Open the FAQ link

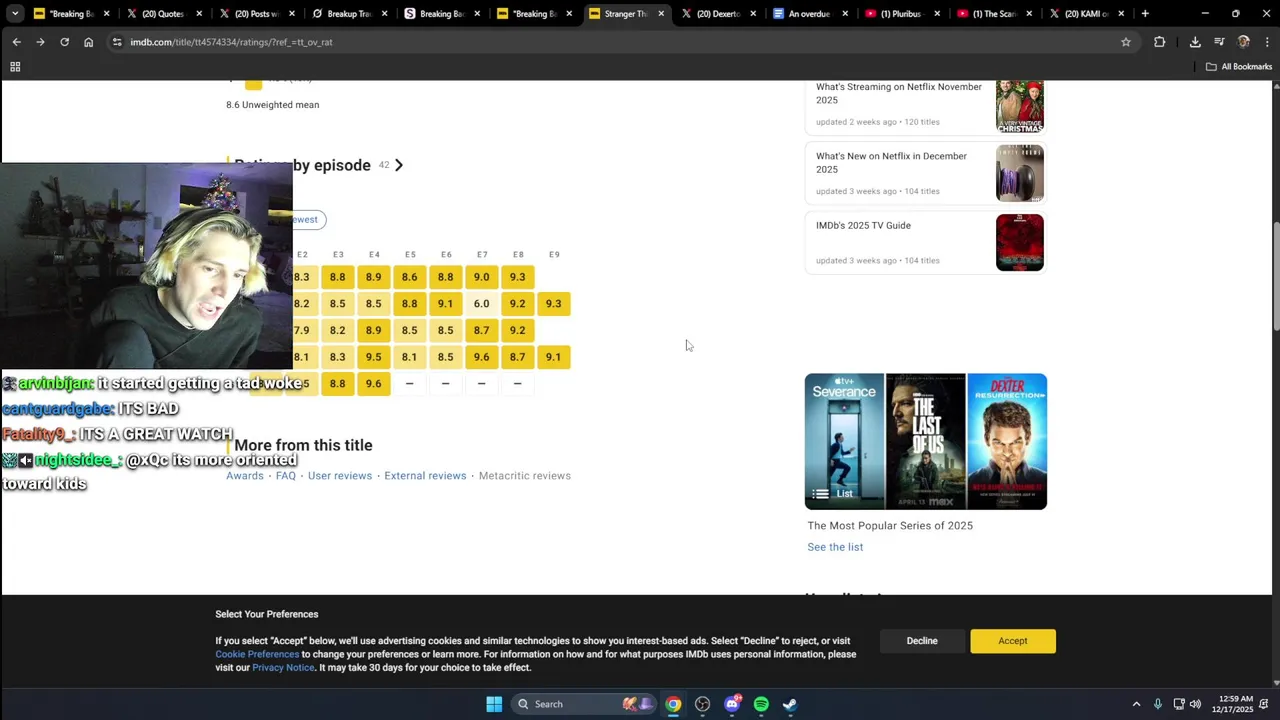click(285, 476)
